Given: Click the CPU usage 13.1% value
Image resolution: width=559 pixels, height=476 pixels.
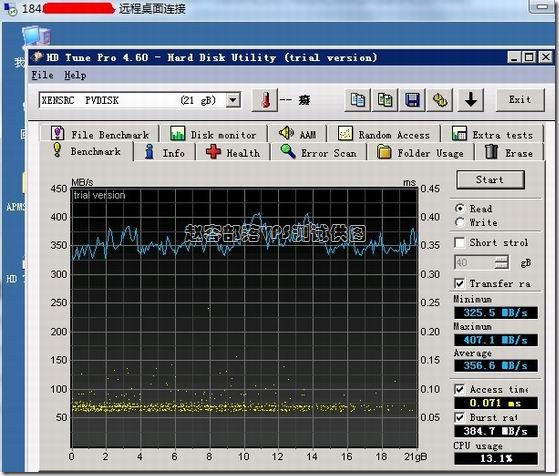Looking at the screenshot, I should pyautogui.click(x=496, y=458).
